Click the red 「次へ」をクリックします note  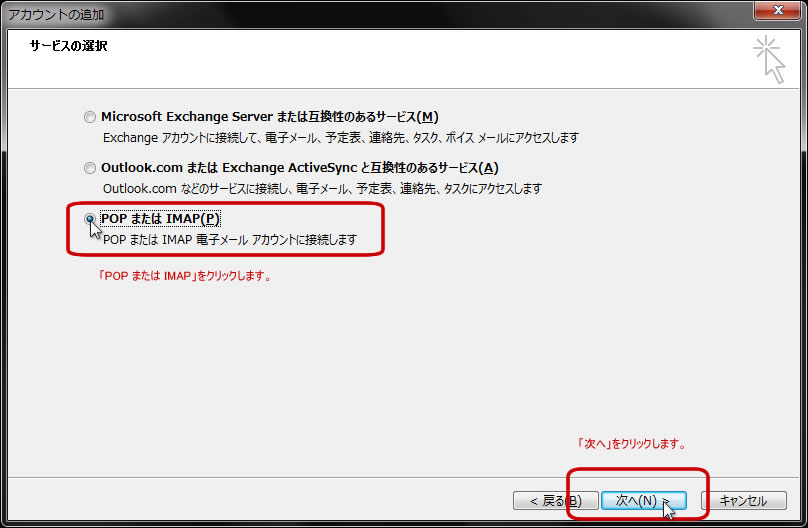click(x=630, y=443)
